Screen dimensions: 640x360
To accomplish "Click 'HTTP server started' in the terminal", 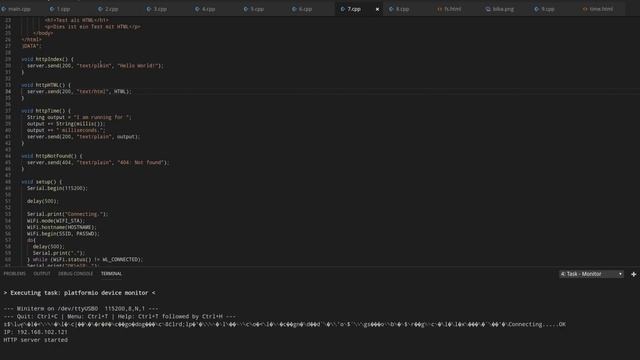I will (36, 340).
